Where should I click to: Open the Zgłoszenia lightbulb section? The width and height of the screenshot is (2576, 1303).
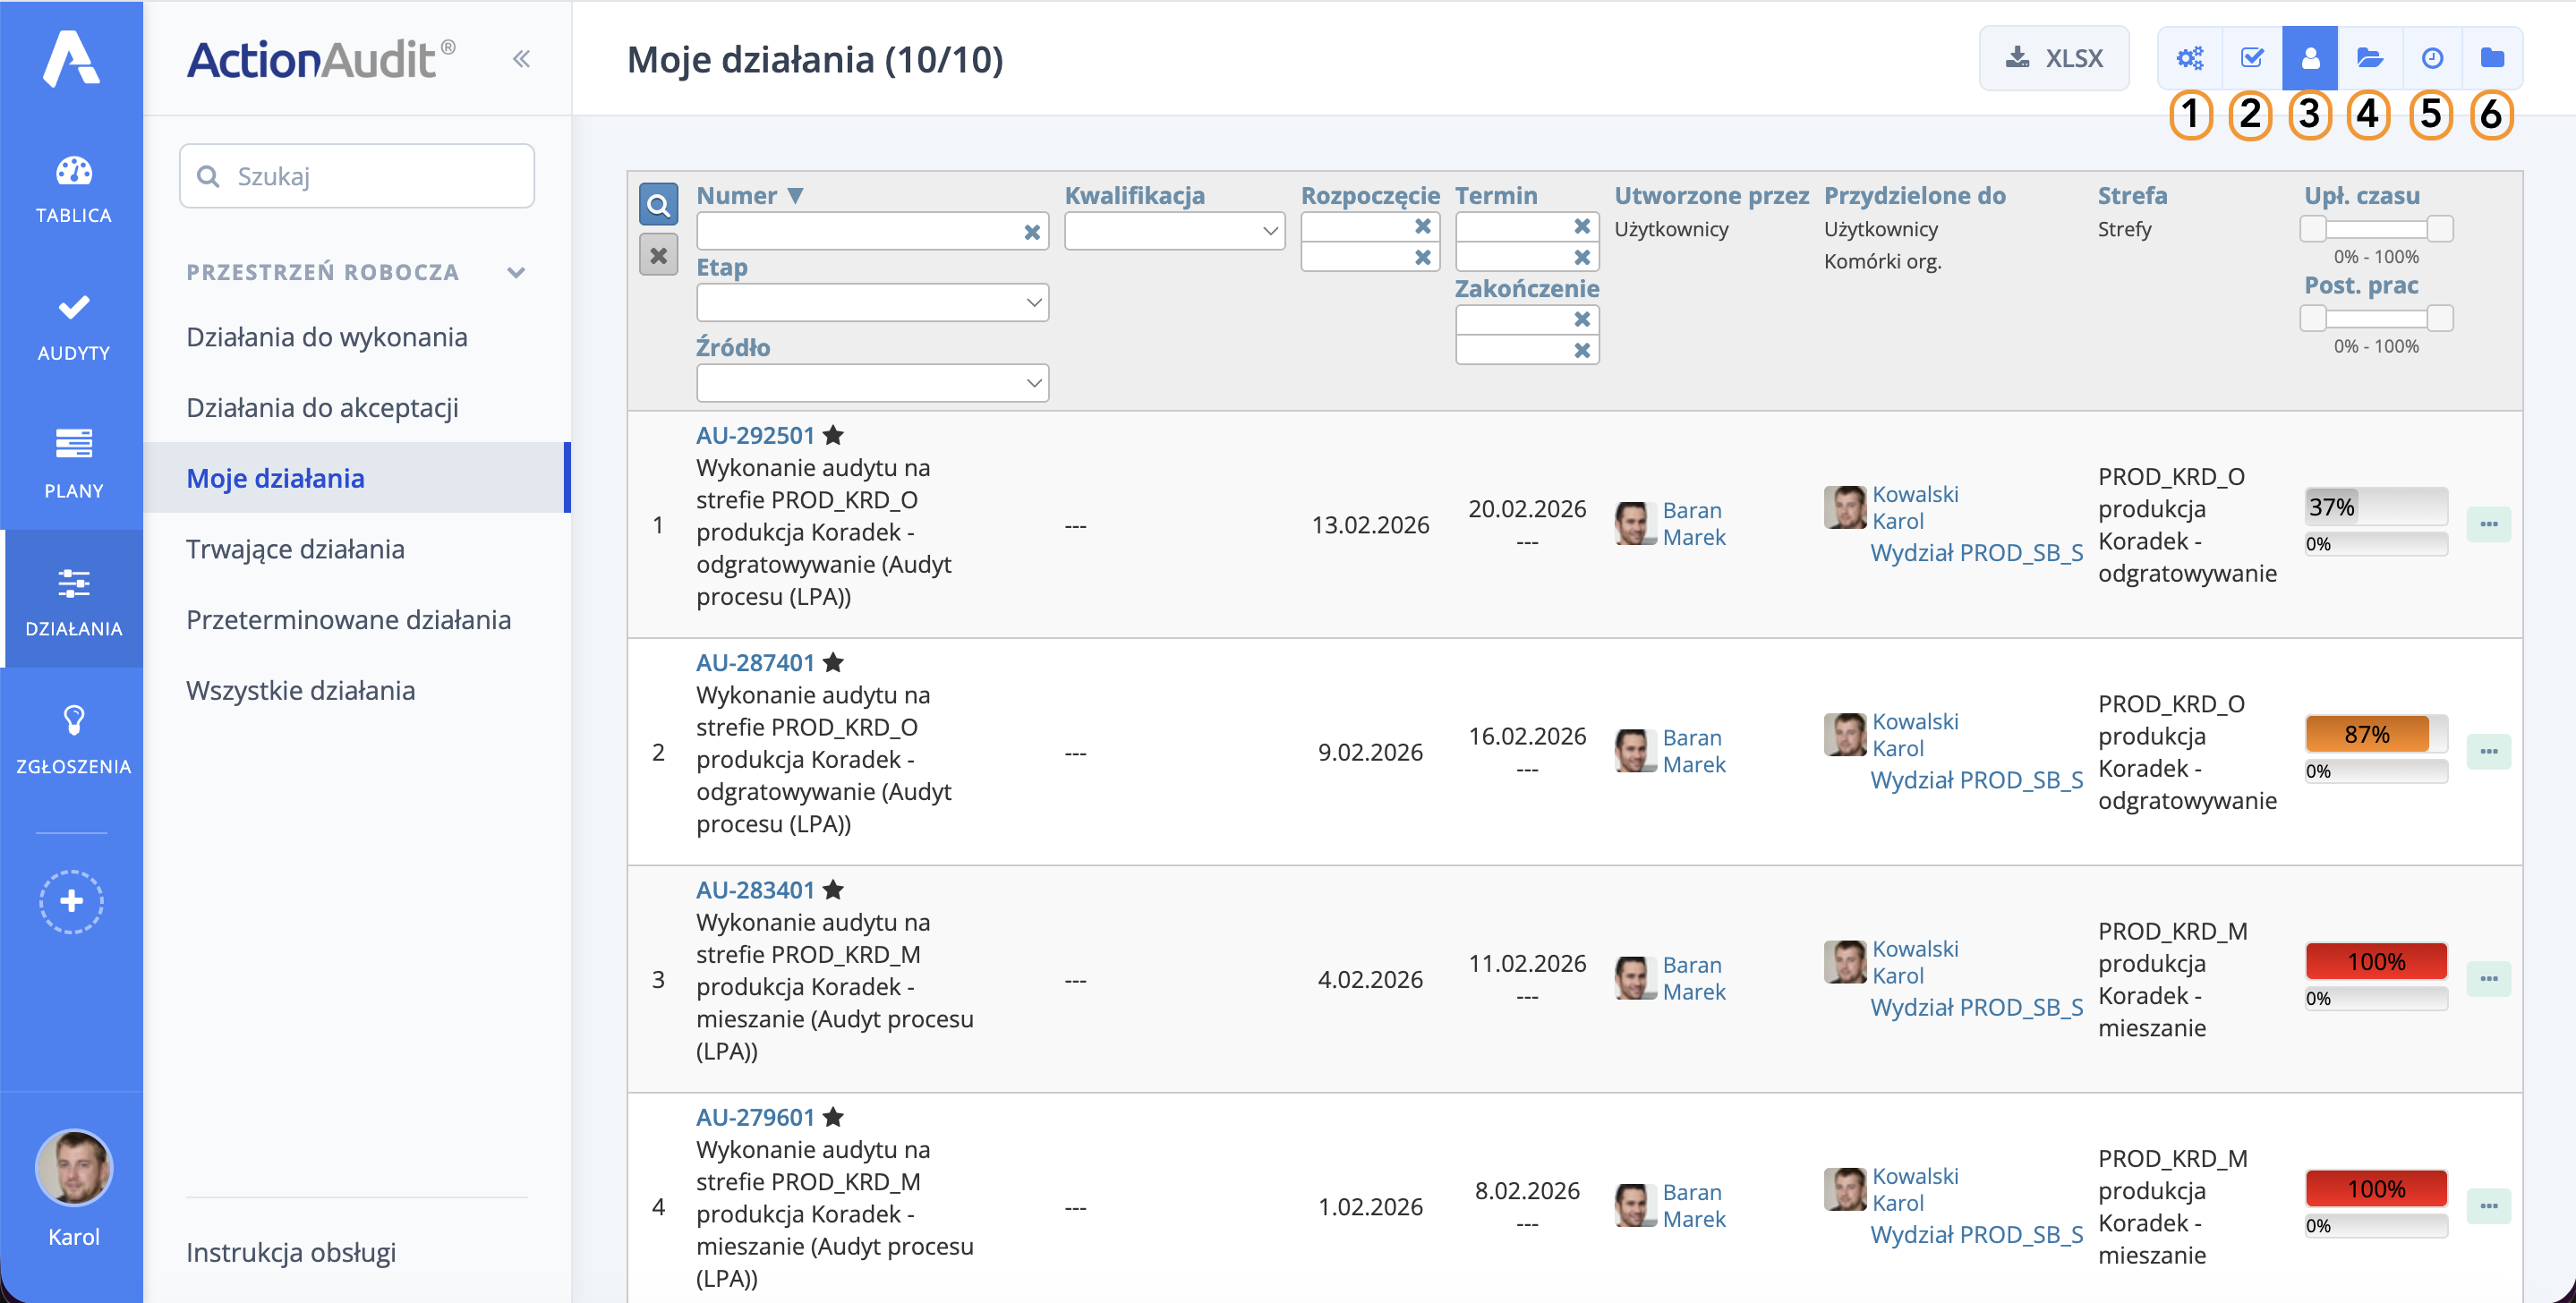(x=73, y=739)
